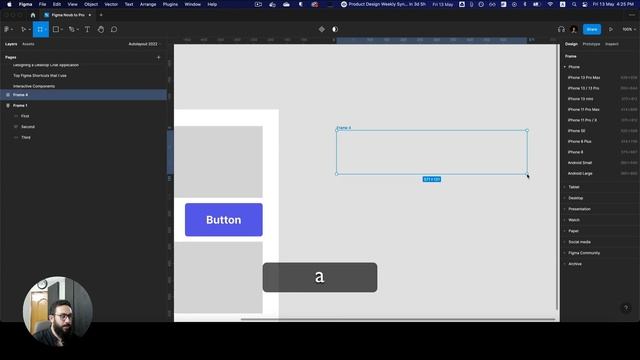
Task: Select the Comment tool
Action: [x=114, y=29]
